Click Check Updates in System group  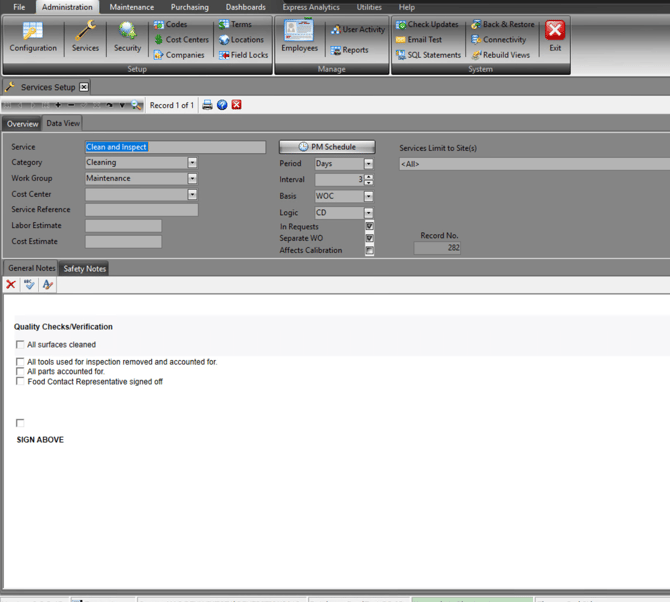(427, 25)
